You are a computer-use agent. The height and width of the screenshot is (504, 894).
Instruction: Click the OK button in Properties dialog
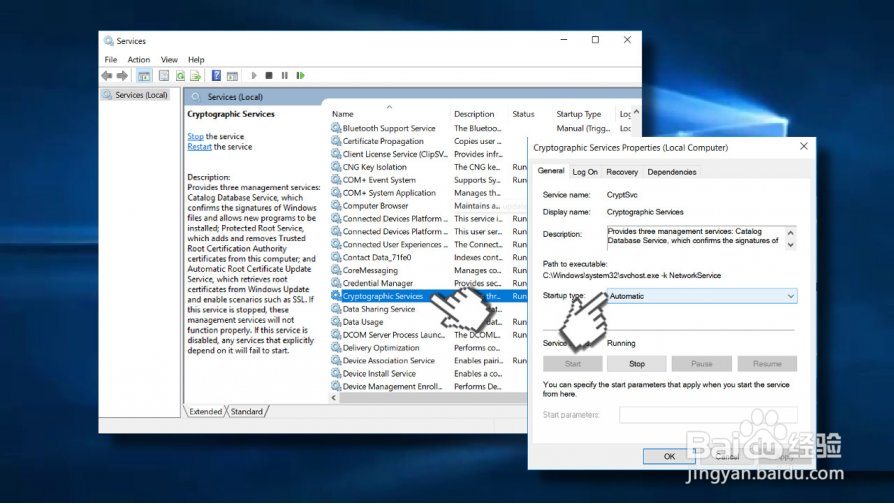669,456
